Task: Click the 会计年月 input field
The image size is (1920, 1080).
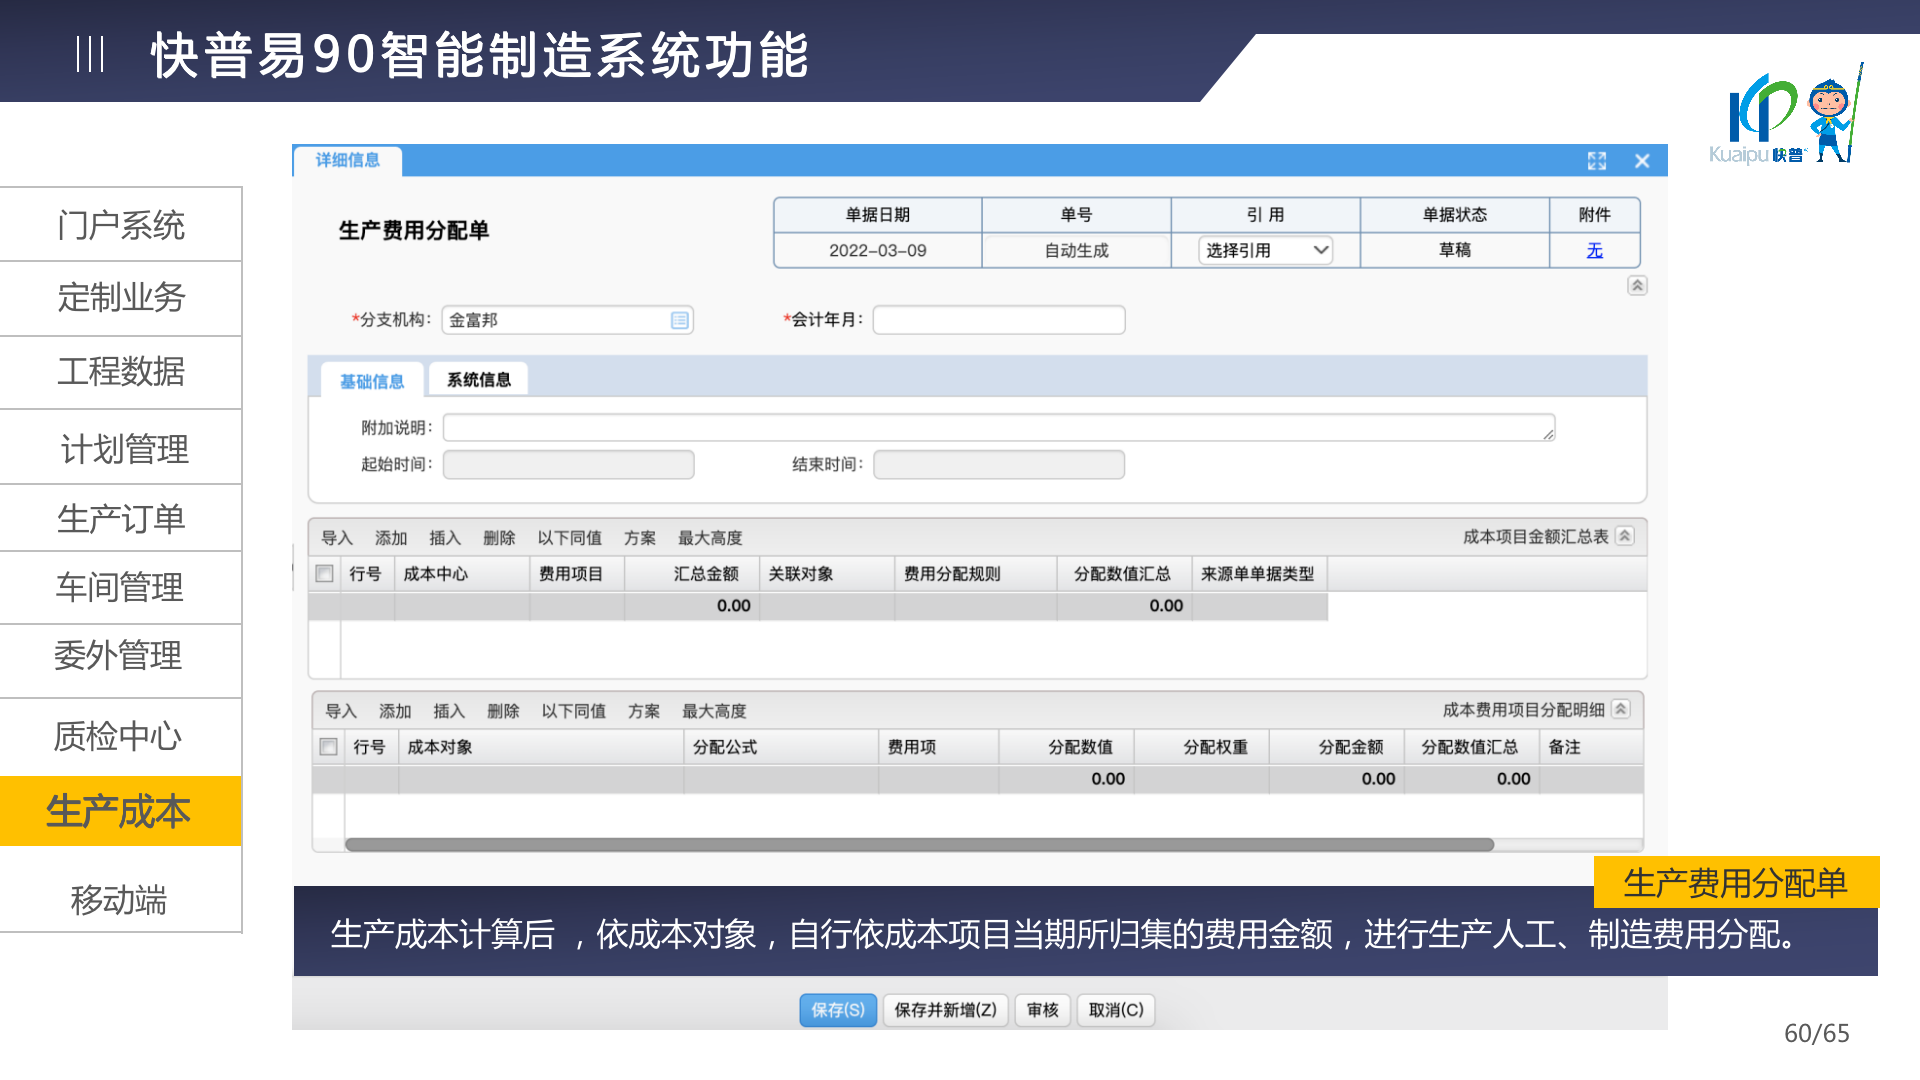Action: click(x=998, y=320)
